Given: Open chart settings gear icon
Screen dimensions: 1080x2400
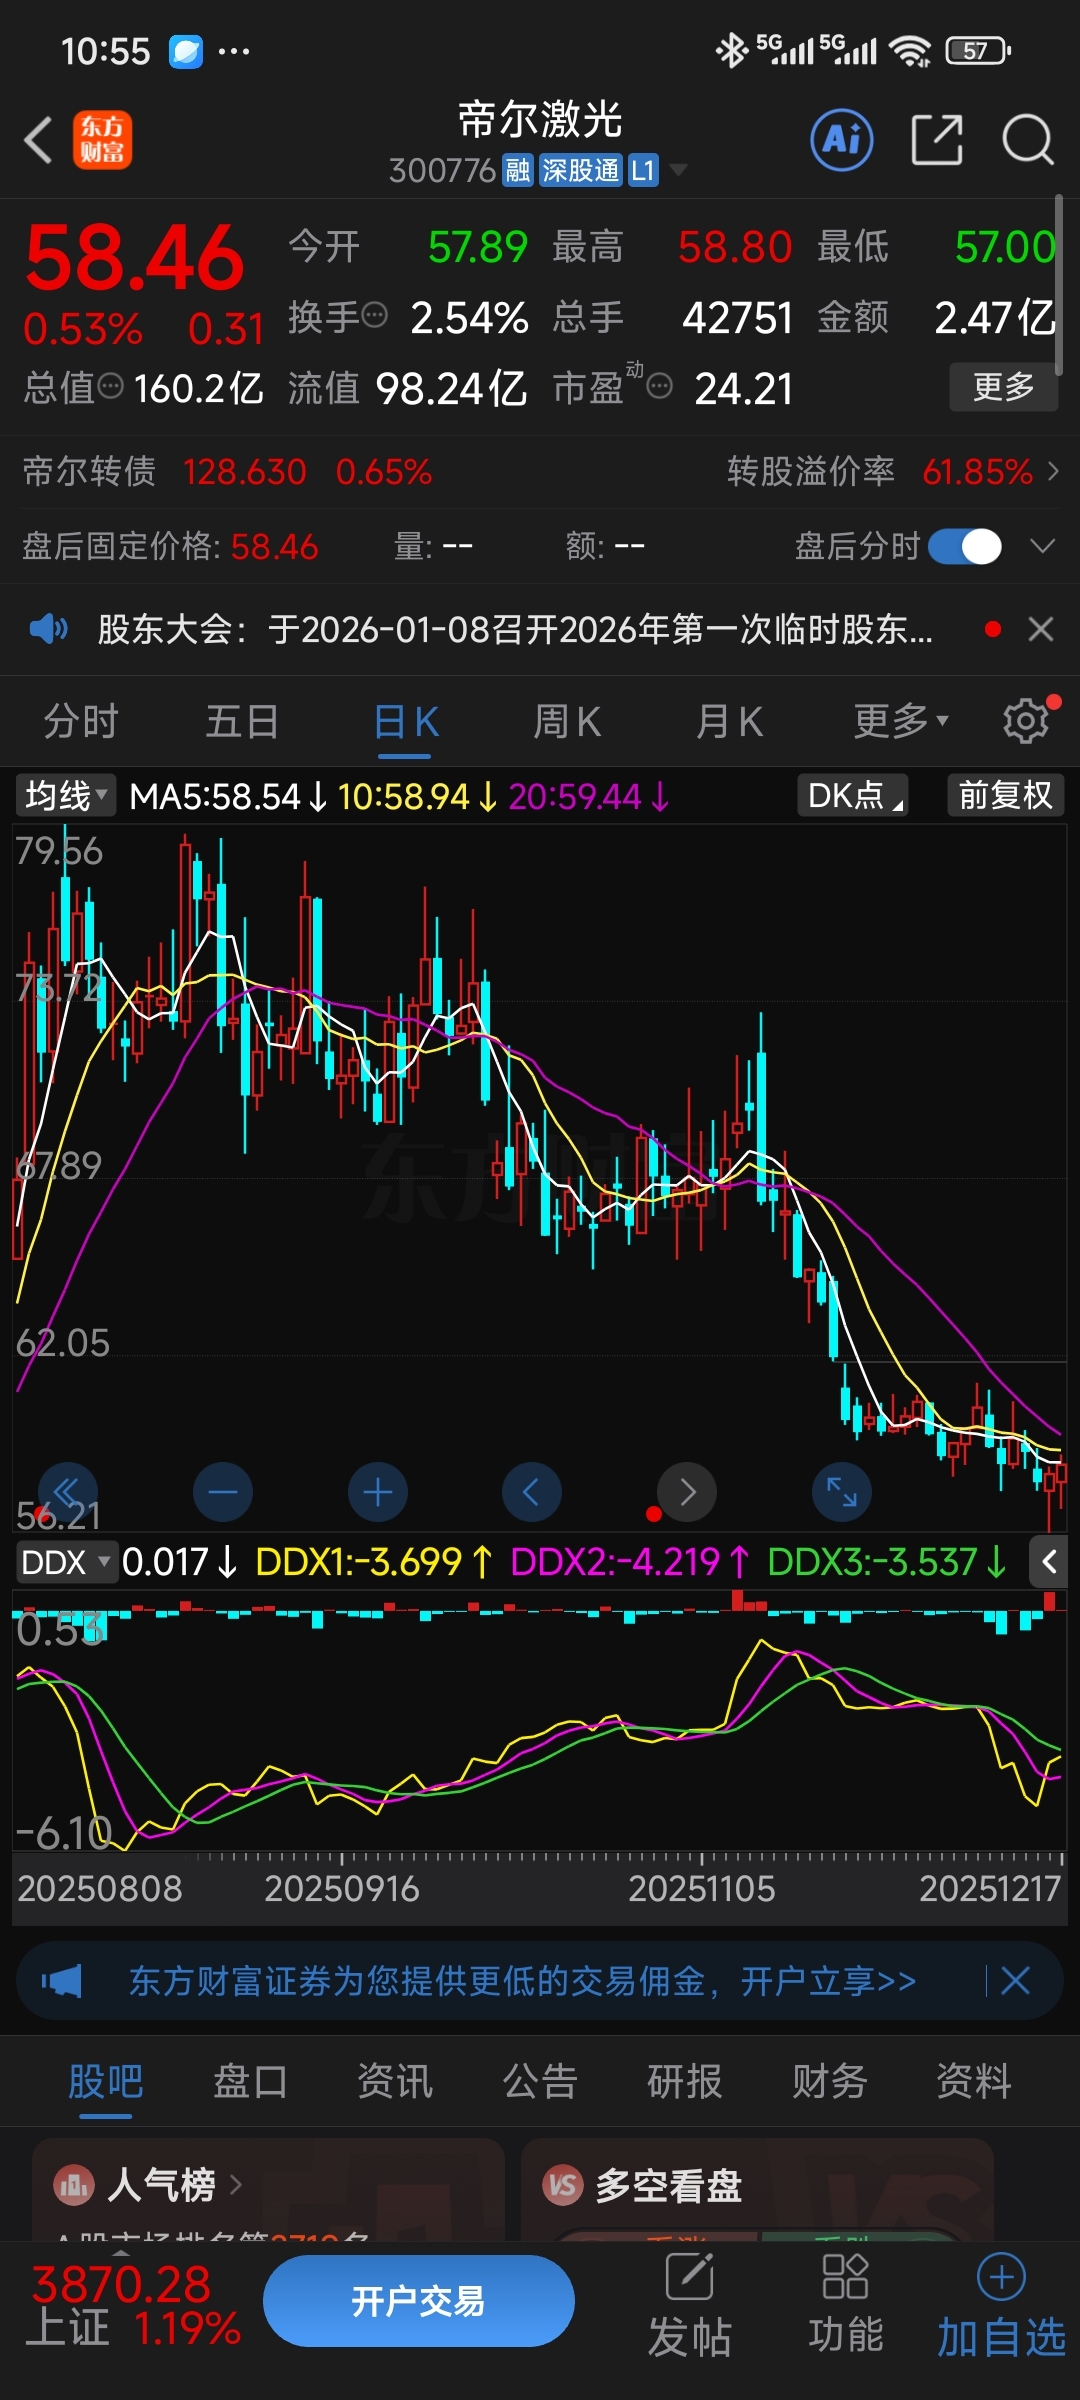Looking at the screenshot, I should [1027, 720].
